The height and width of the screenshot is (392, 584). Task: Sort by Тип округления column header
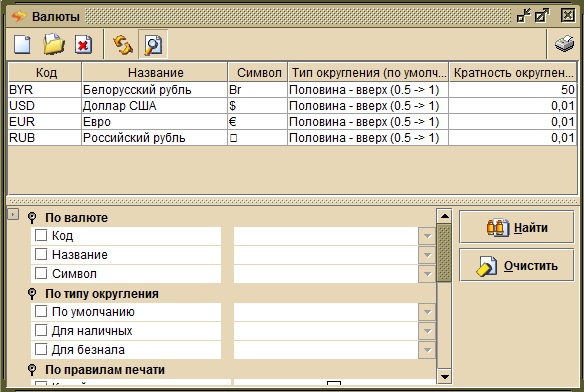tap(368, 72)
